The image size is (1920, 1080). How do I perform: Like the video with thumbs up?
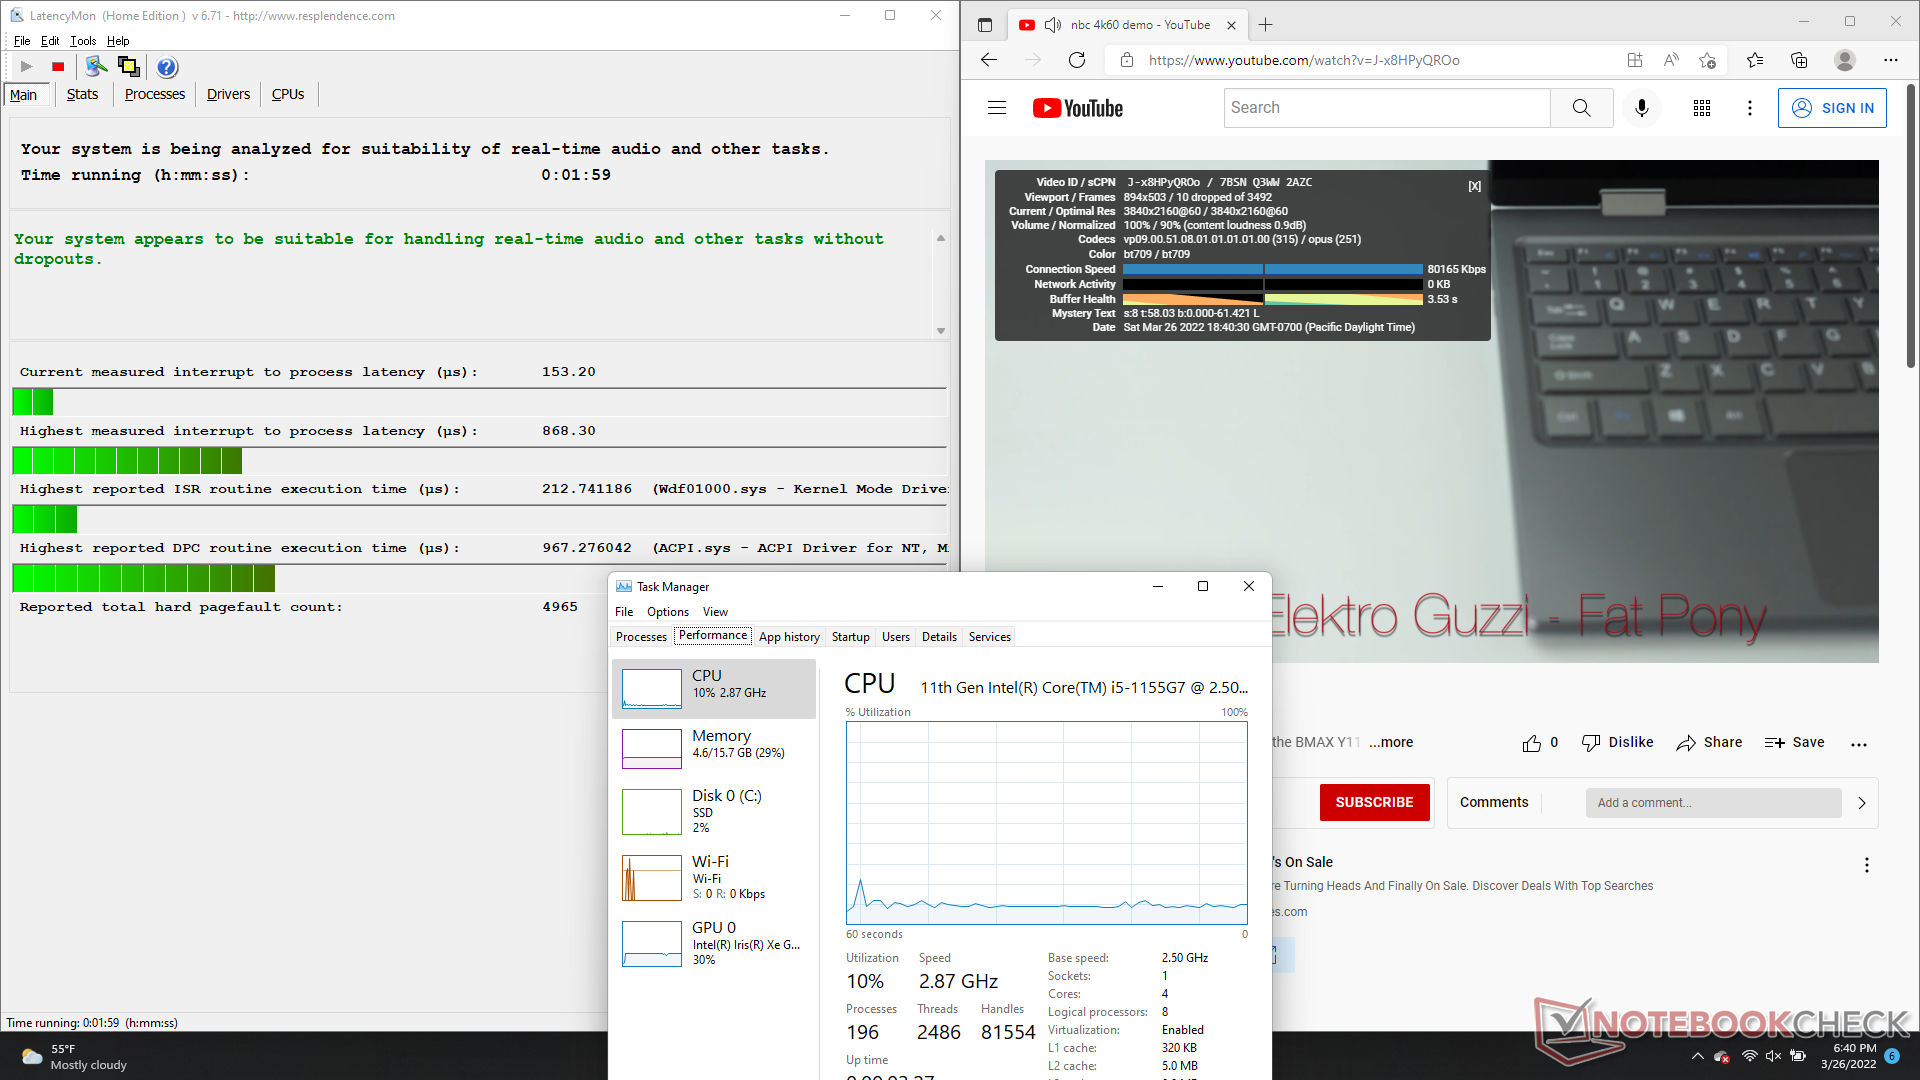coord(1531,743)
